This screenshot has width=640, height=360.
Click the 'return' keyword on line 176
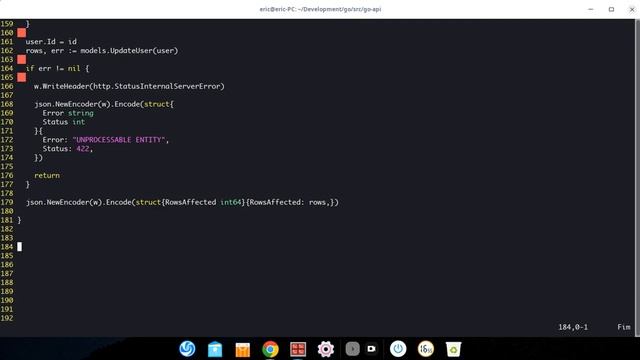pos(47,176)
